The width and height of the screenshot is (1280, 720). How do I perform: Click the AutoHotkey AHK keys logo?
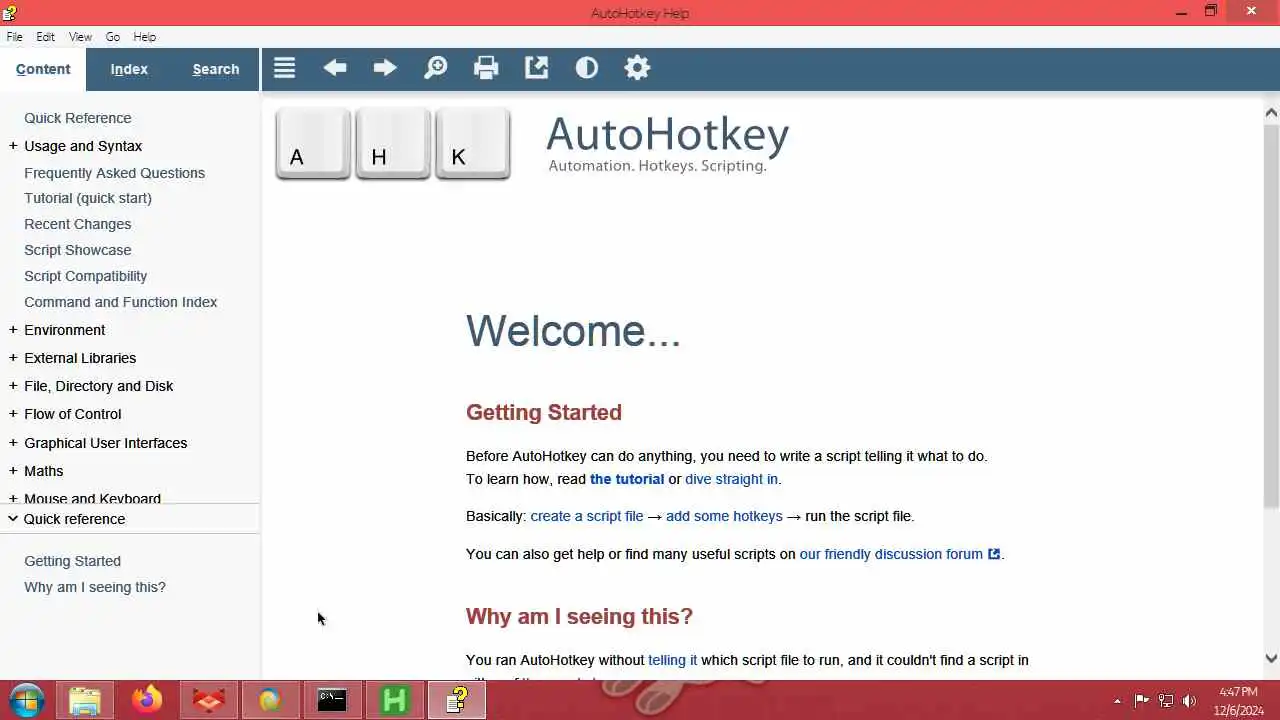coord(392,145)
